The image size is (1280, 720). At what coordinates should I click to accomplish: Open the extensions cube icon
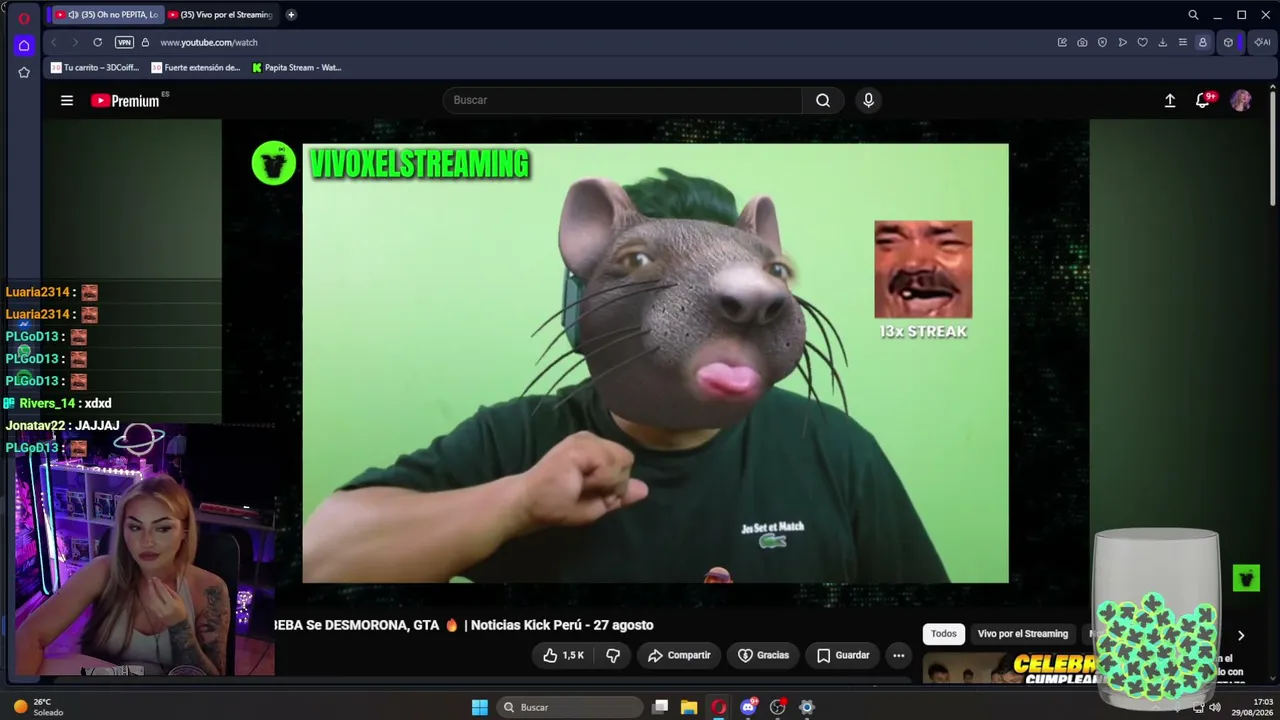pos(1228,42)
